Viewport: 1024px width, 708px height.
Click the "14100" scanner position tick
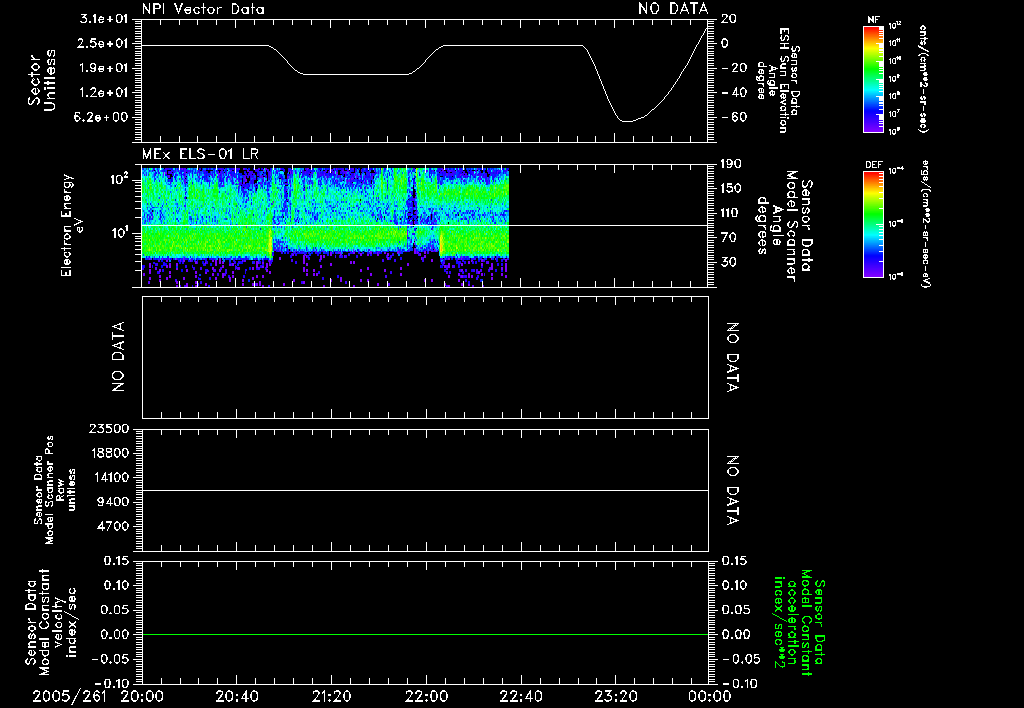click(x=110, y=477)
